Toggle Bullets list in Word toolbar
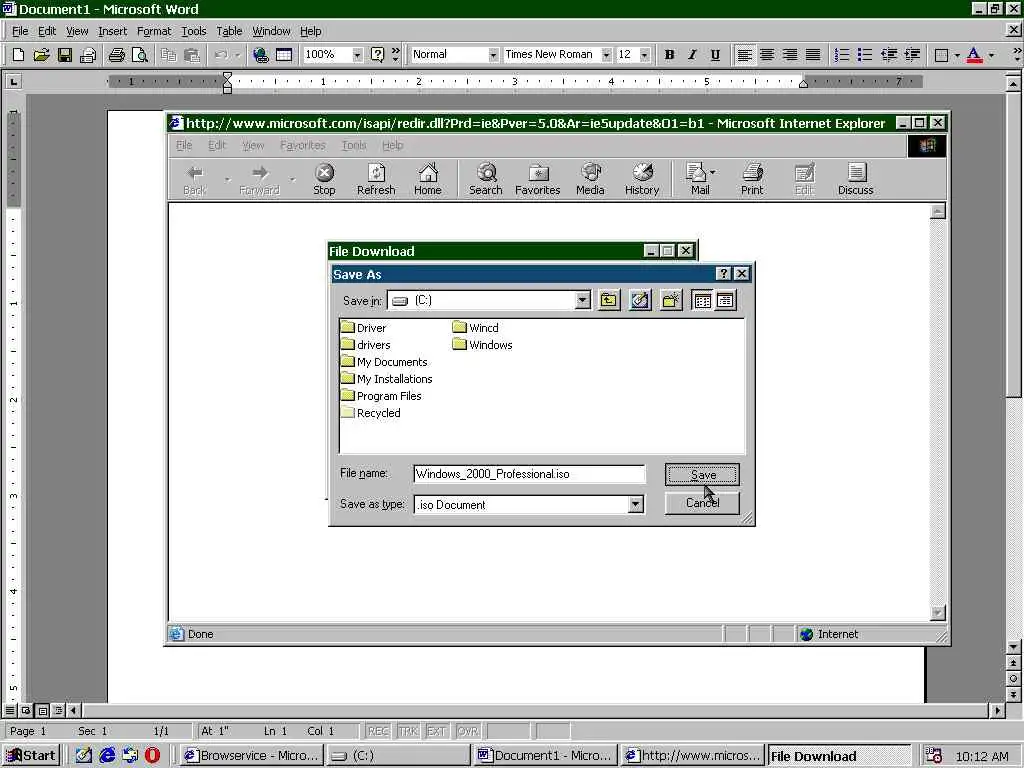Viewport: 1024px width, 768px height. [x=865, y=55]
